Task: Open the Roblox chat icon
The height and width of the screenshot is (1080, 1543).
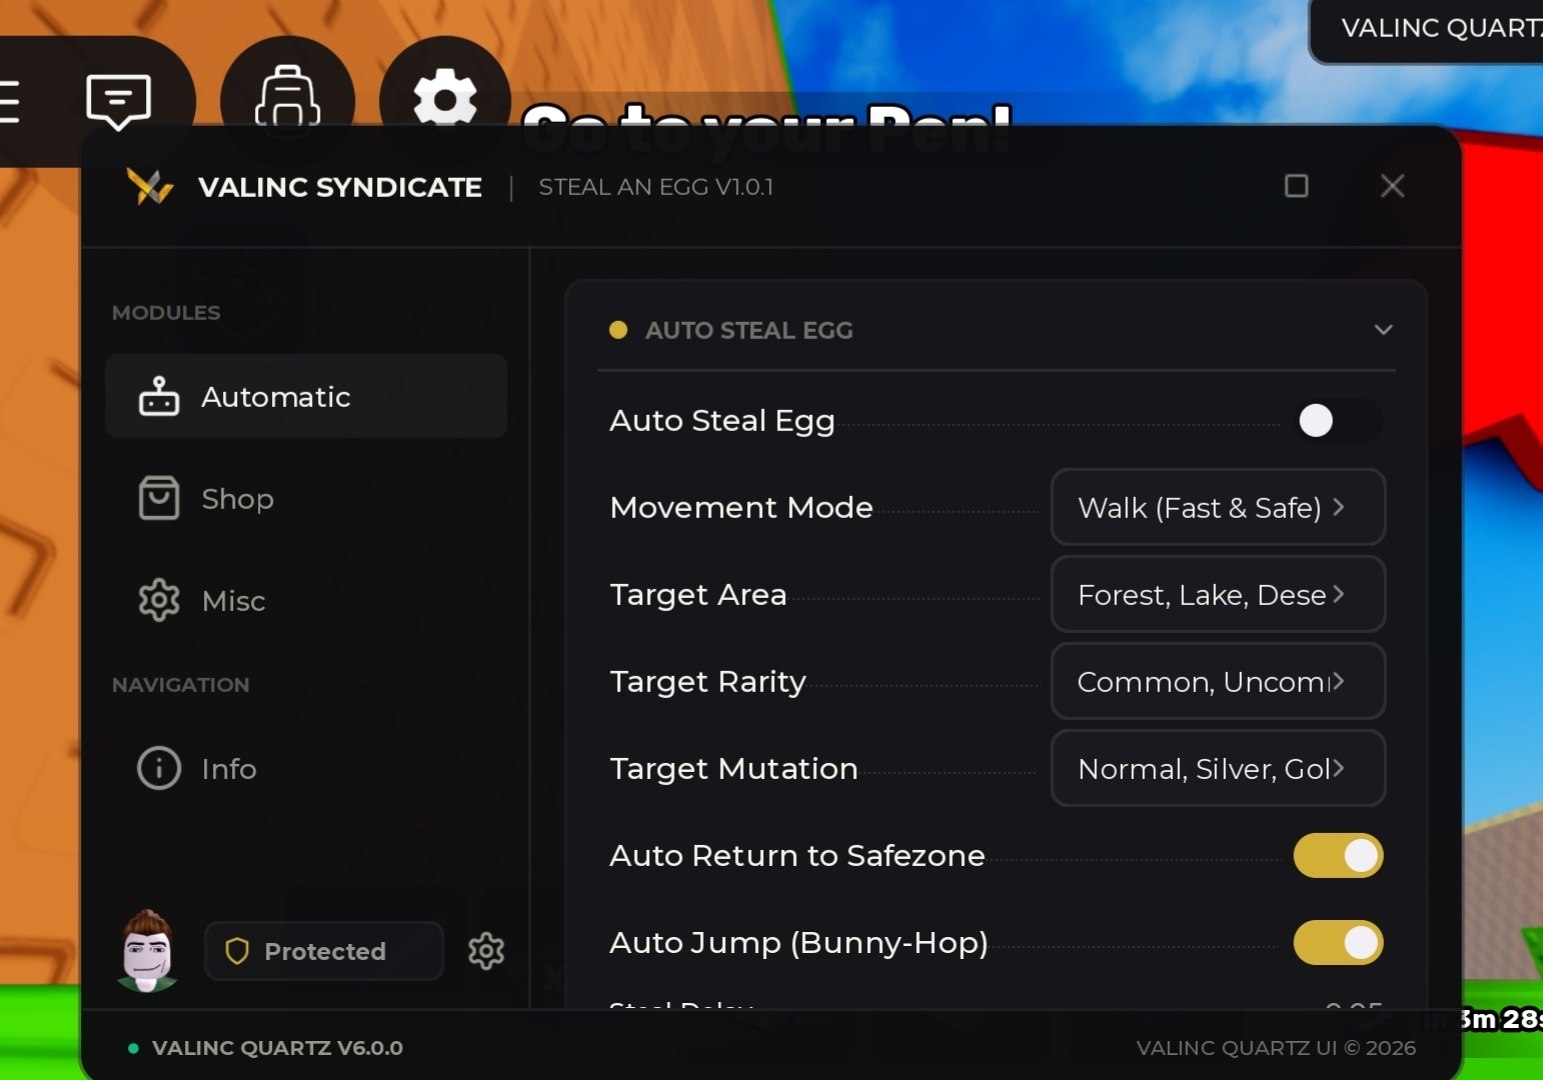Action: [118, 100]
